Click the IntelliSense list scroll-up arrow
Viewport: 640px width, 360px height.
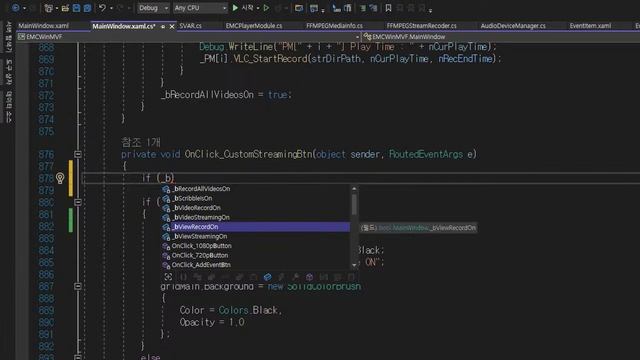click(354, 189)
